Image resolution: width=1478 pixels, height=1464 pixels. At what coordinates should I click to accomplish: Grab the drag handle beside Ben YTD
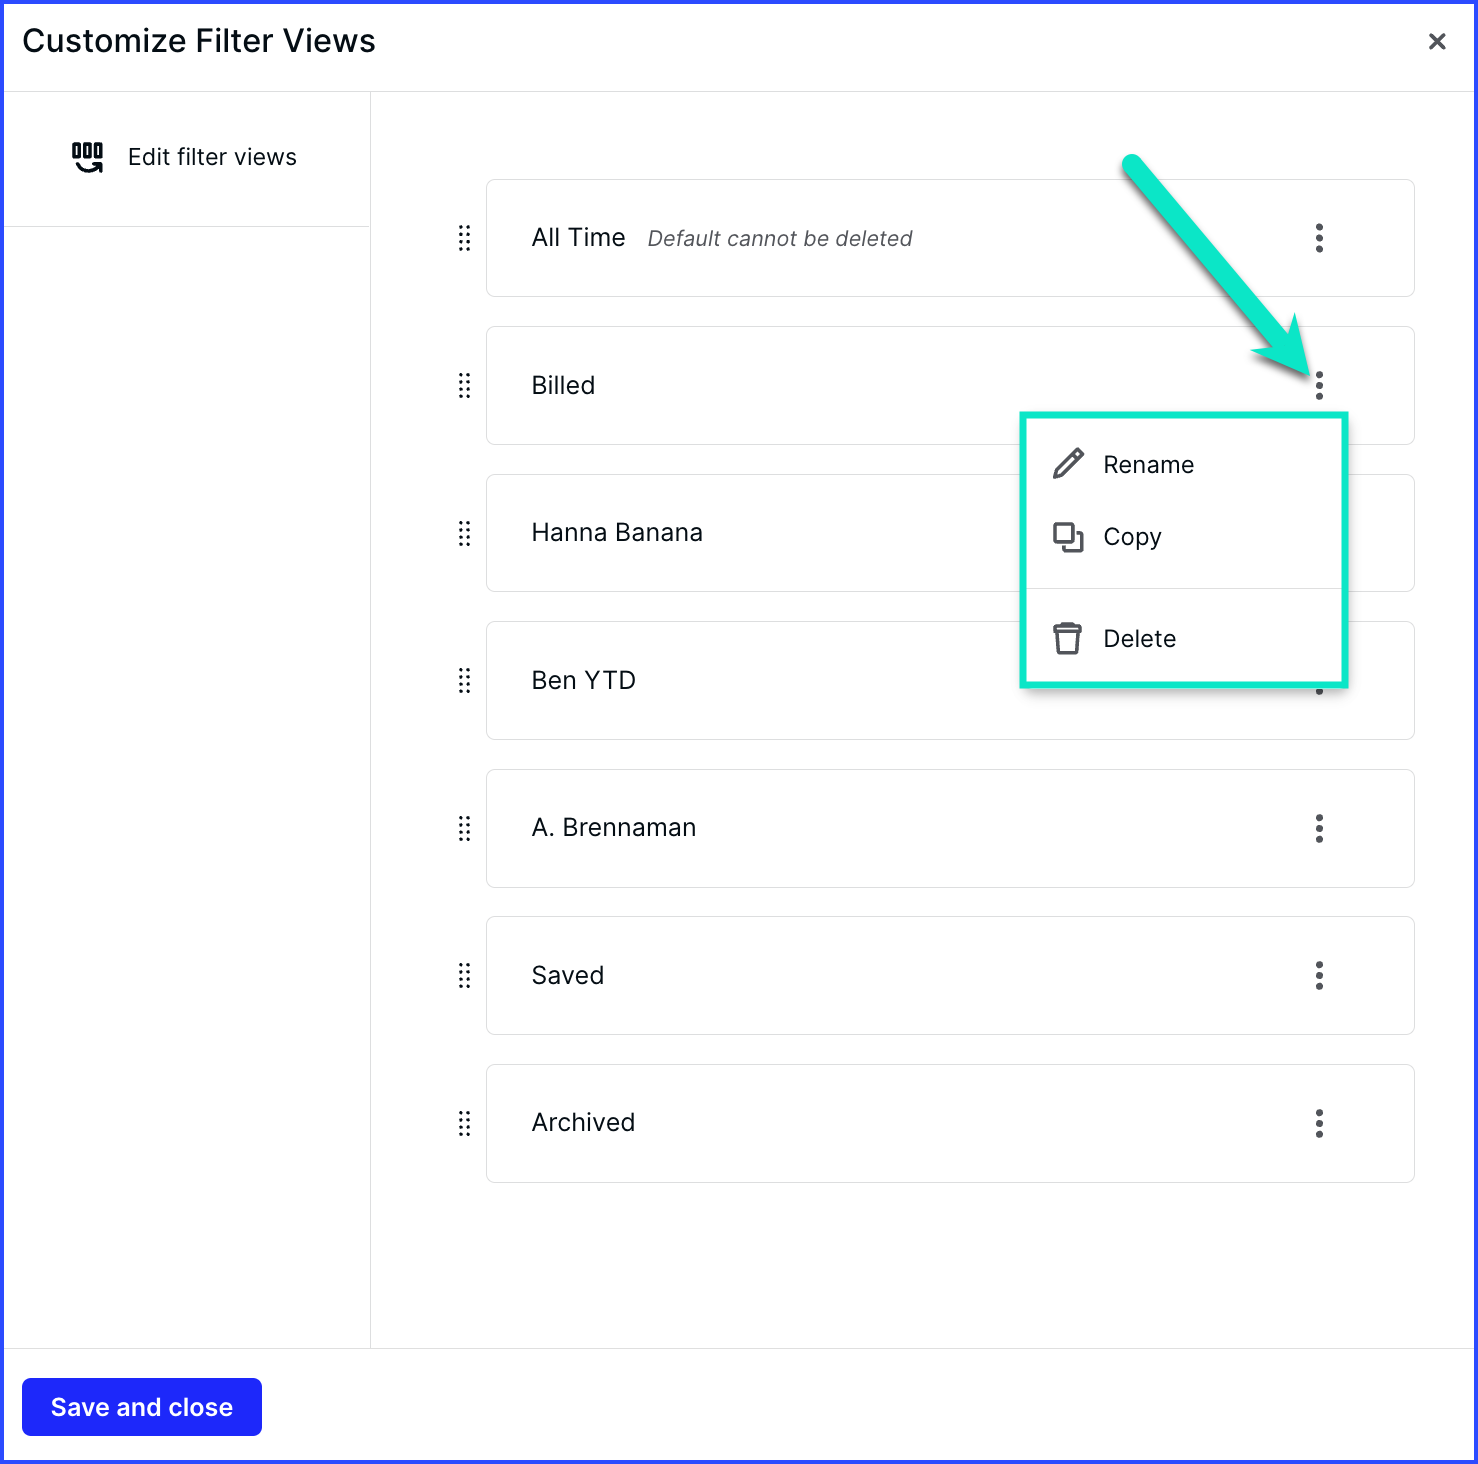coord(464,680)
